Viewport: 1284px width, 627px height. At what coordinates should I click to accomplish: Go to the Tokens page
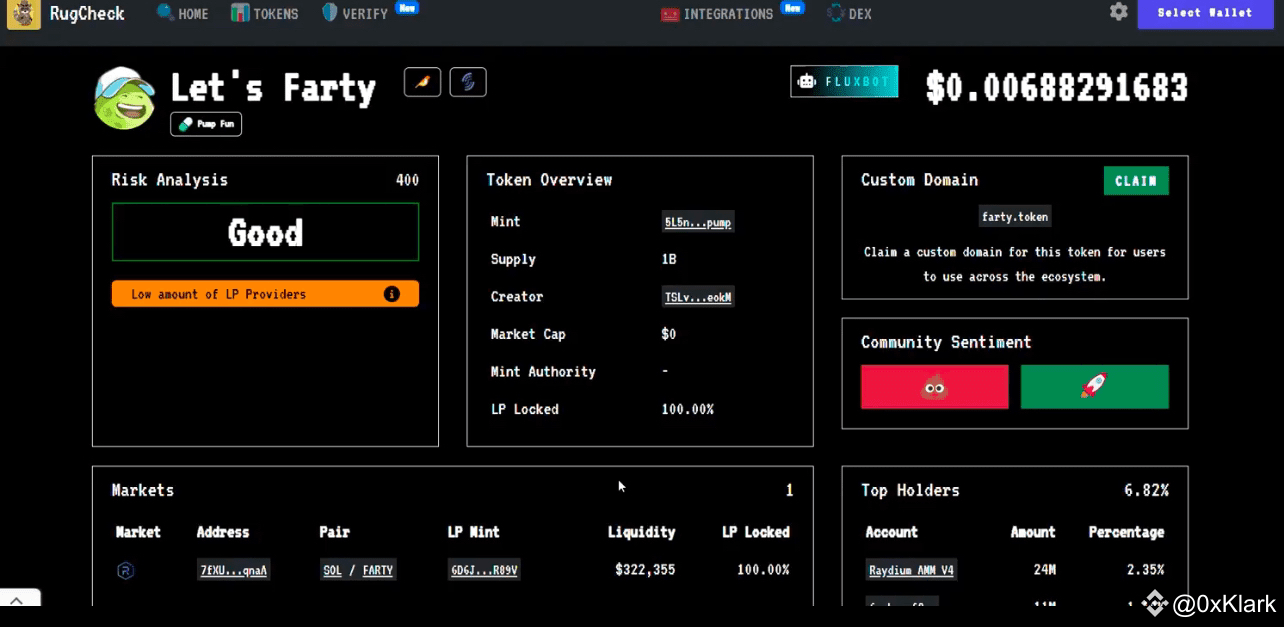[x=265, y=14]
